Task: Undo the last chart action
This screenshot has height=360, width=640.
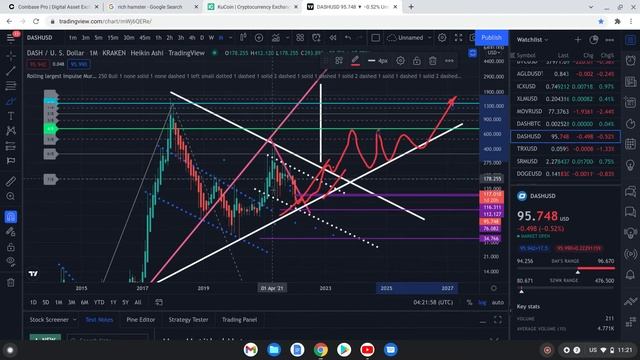Action: click(348, 38)
